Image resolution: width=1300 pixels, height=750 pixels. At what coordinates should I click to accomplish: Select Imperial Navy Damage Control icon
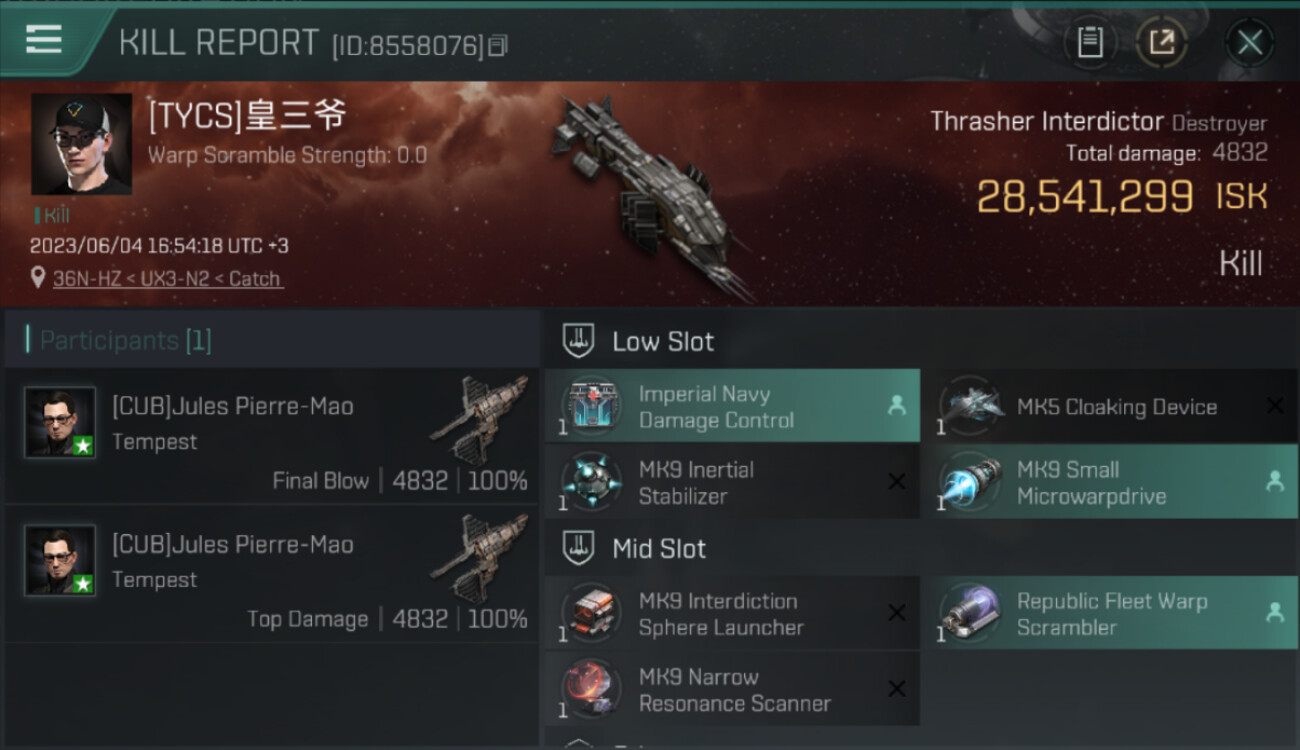click(589, 406)
